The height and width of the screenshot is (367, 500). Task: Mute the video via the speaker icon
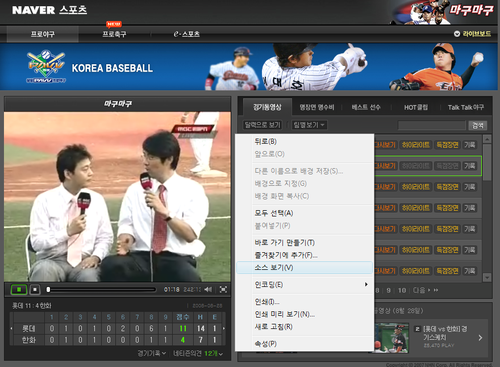[208, 289]
